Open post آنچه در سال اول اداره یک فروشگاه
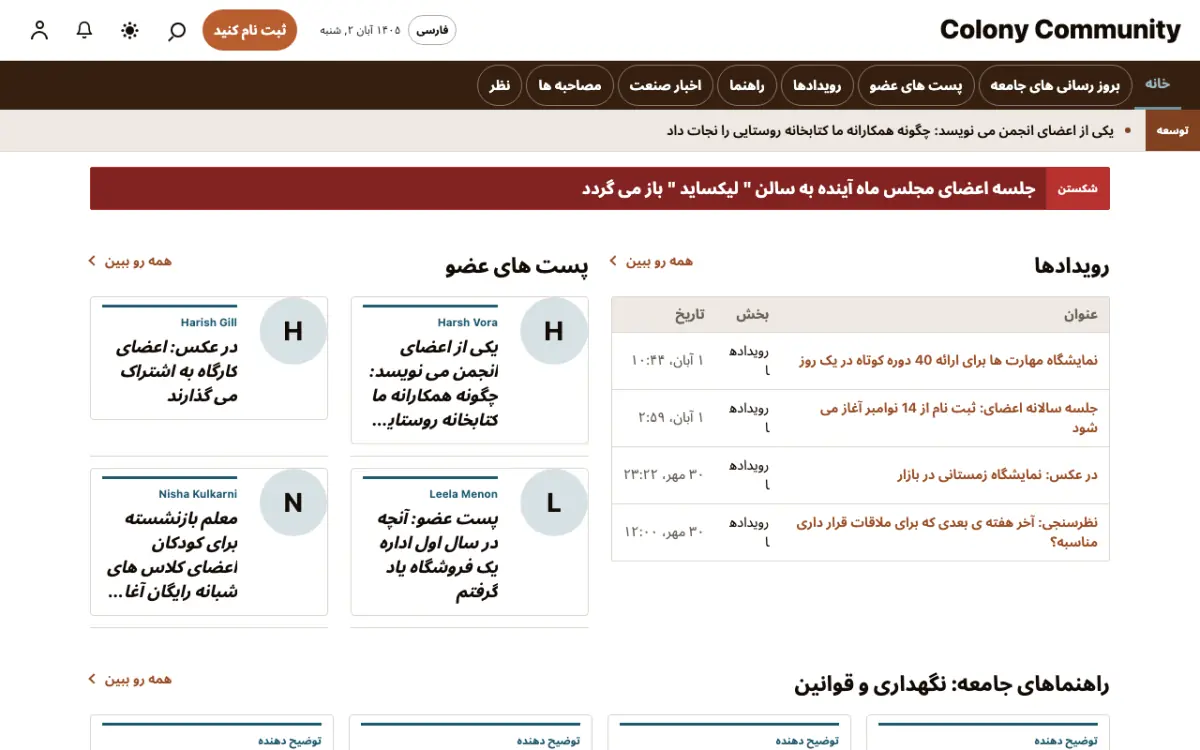 point(437,556)
